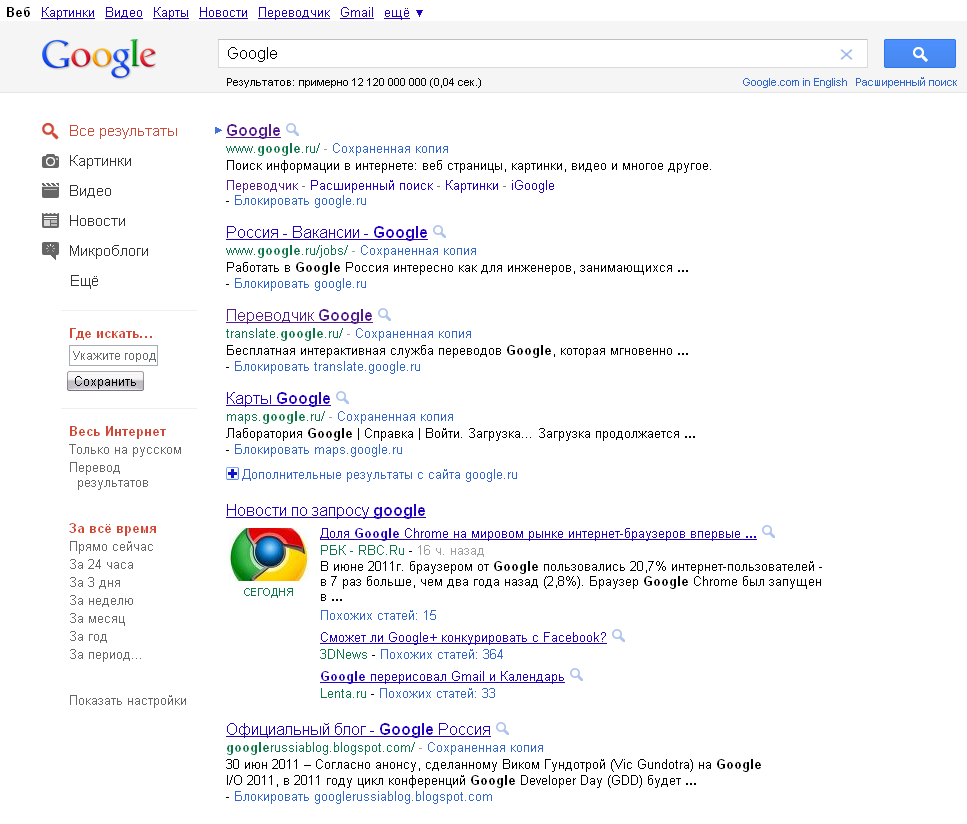The width and height of the screenshot is (967, 824).
Task: Expand Ещё in the left sidebar
Action: click(84, 281)
